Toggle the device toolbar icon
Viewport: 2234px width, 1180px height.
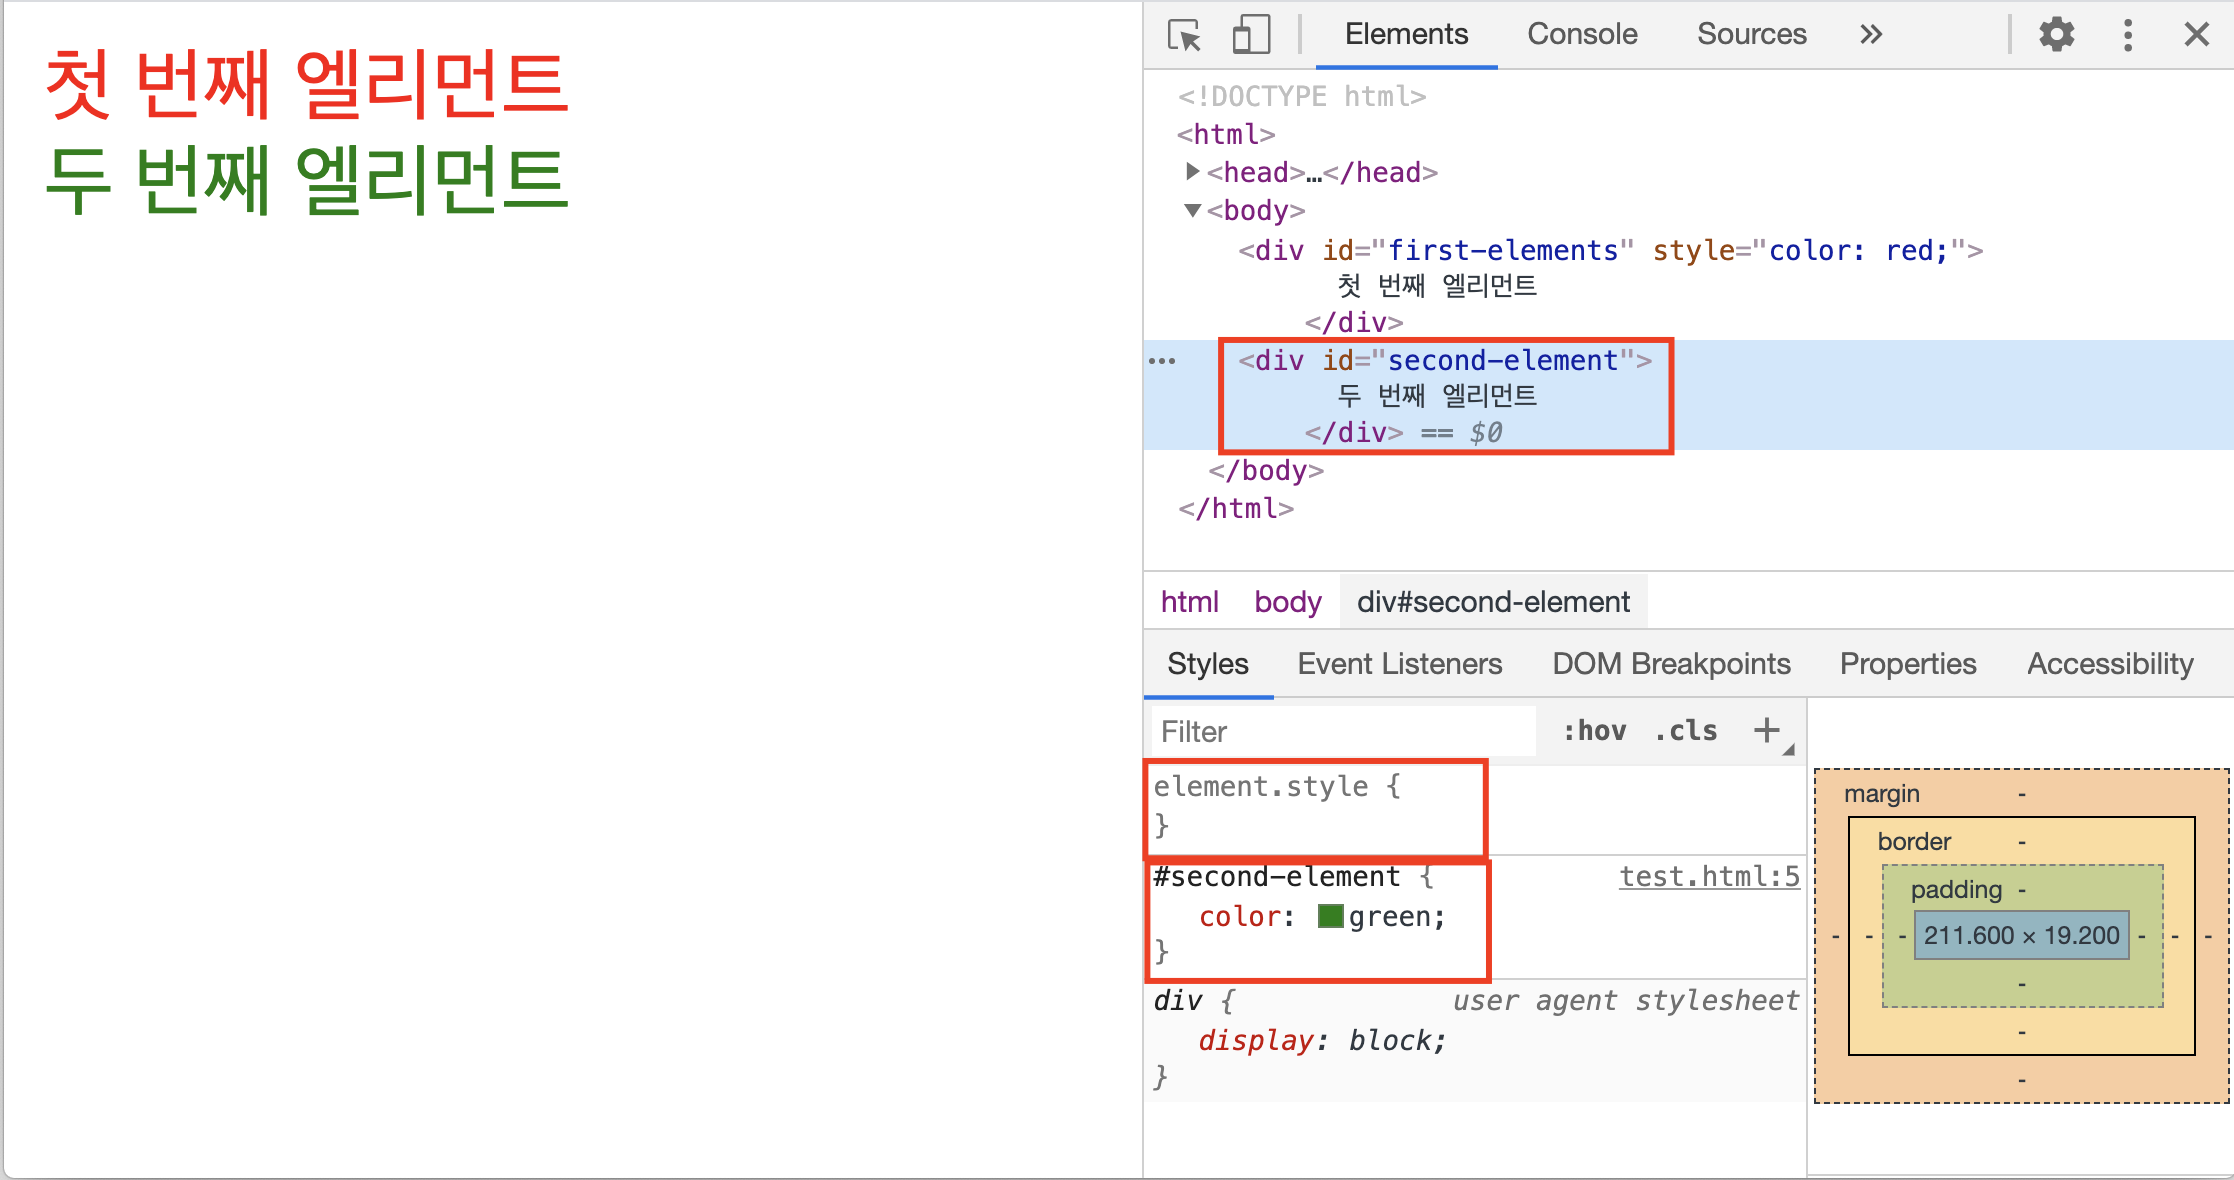point(1250,35)
